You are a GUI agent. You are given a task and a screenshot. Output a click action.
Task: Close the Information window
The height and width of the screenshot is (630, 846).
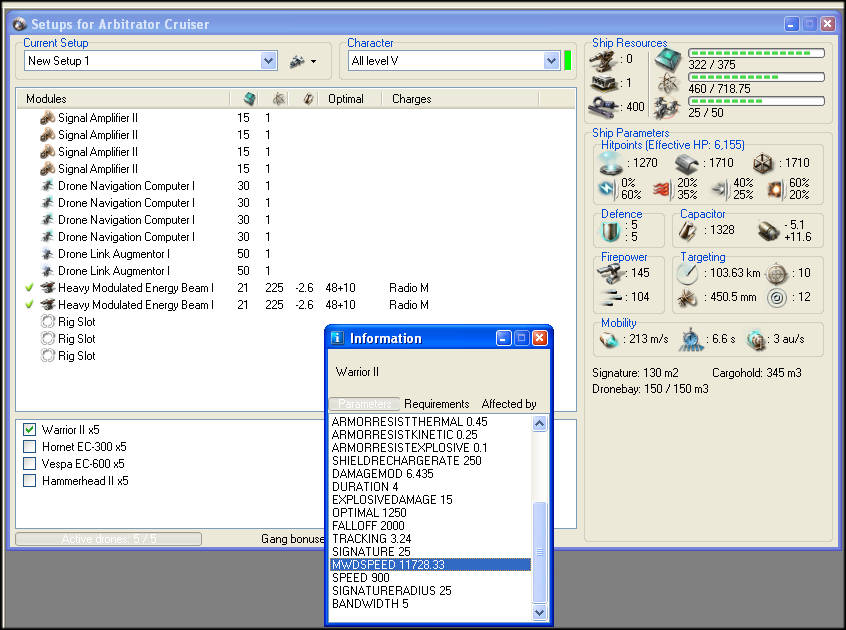click(x=540, y=338)
